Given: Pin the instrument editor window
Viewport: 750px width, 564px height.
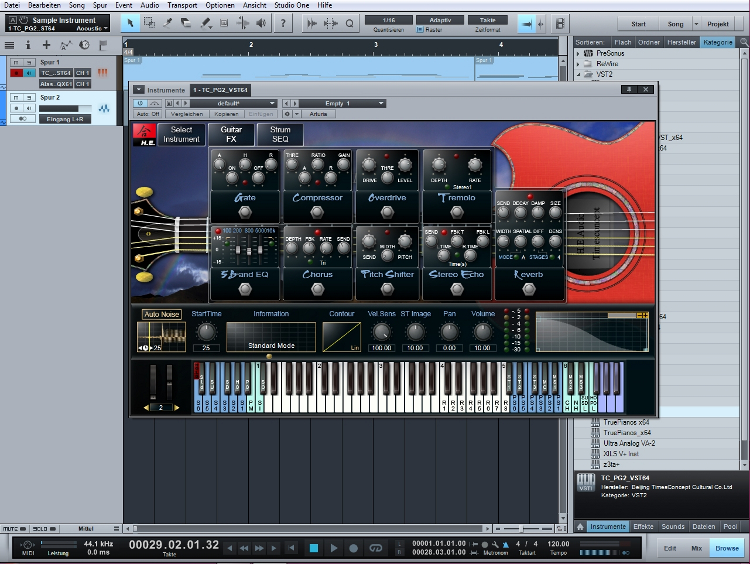Looking at the screenshot, I should pos(629,89).
